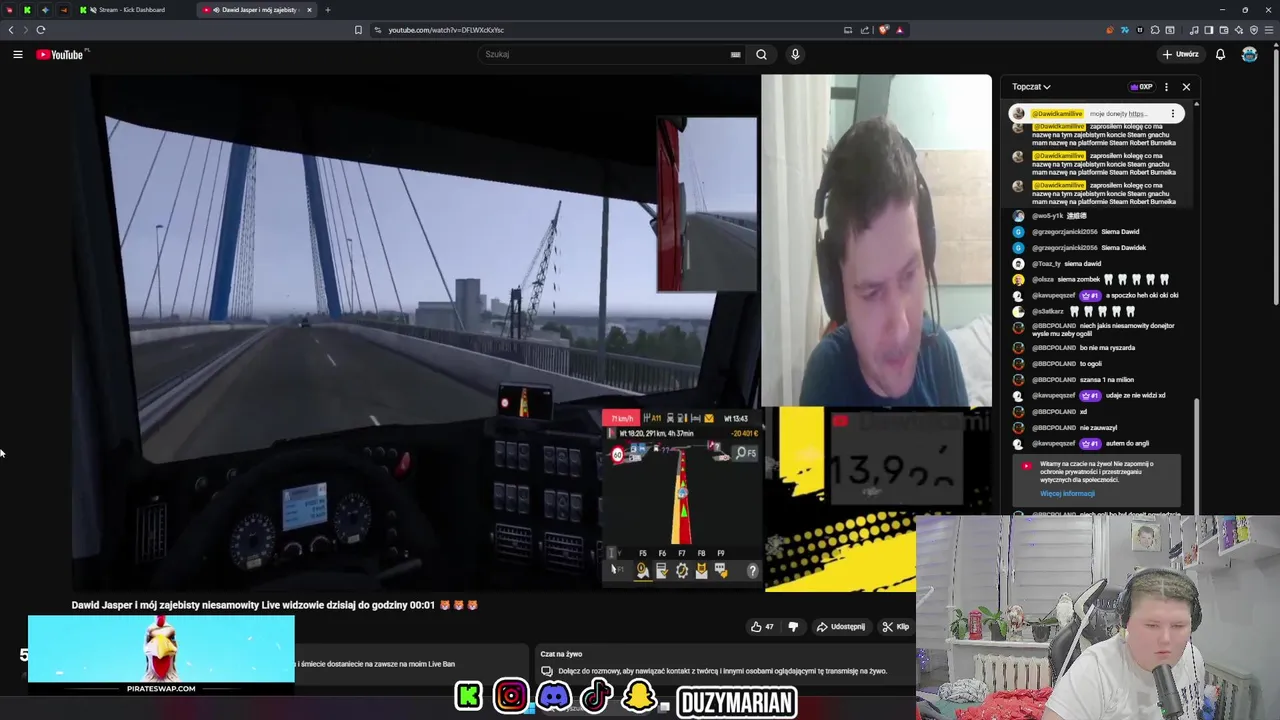Click username @Toaz_ty in chat
Image resolution: width=1280 pixels, height=720 pixels.
(1046, 264)
